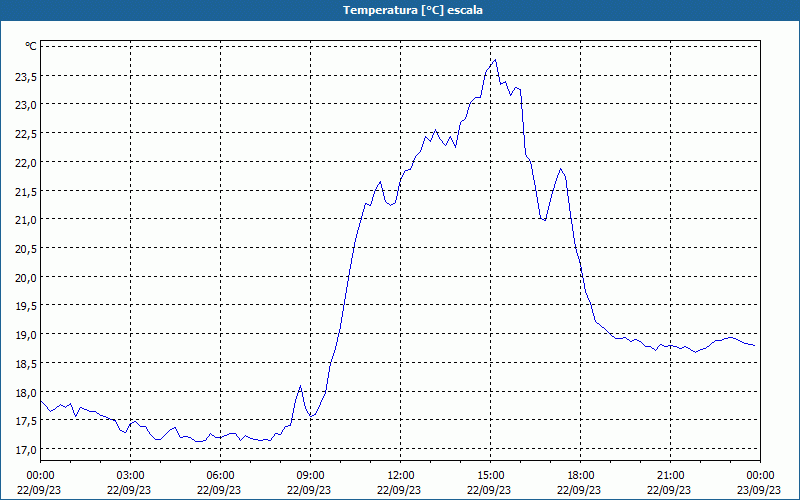Click the 18:00 22/09/23 axis label
This screenshot has height=500, width=800.
point(580,483)
